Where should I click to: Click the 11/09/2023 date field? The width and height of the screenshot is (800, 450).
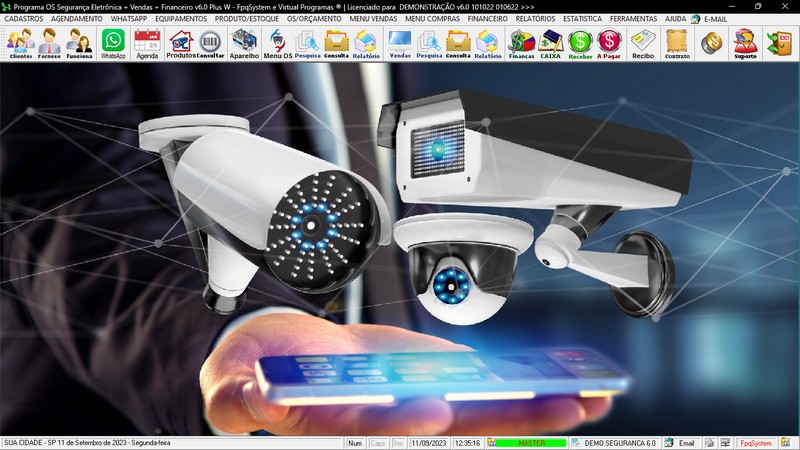tap(429, 443)
